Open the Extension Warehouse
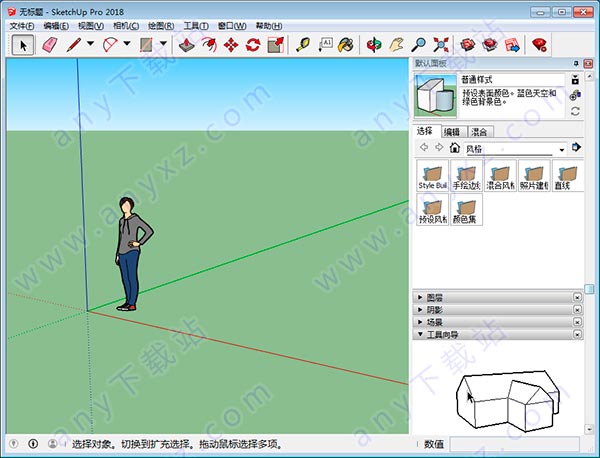Screen dimensions: 600x458 (490, 45)
